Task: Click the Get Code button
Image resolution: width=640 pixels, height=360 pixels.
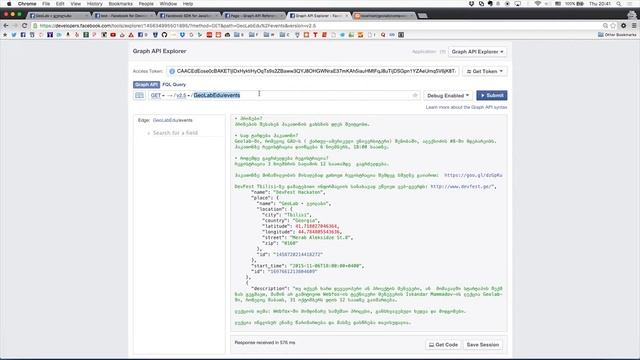Action: 443,345
